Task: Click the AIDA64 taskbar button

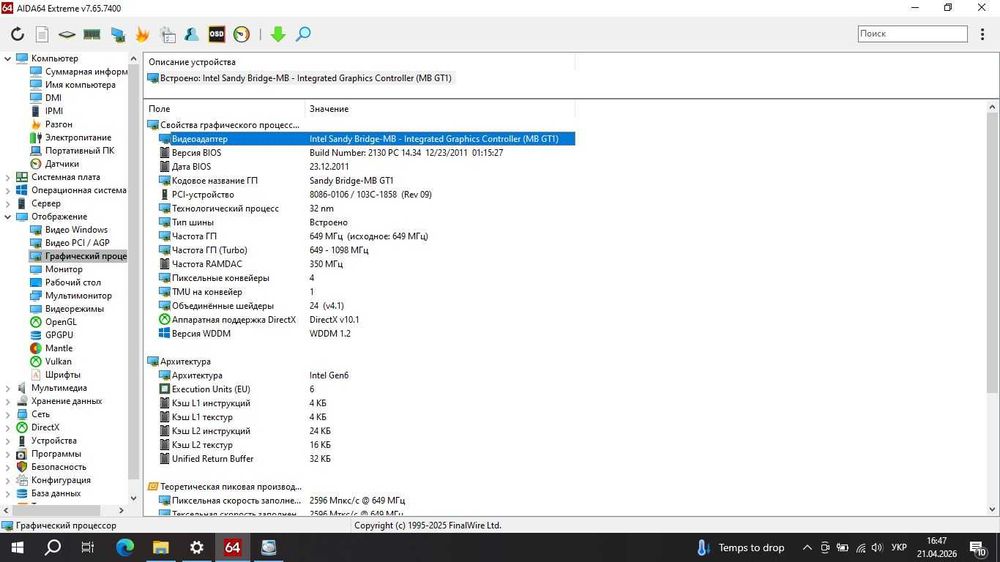Action: (232, 547)
